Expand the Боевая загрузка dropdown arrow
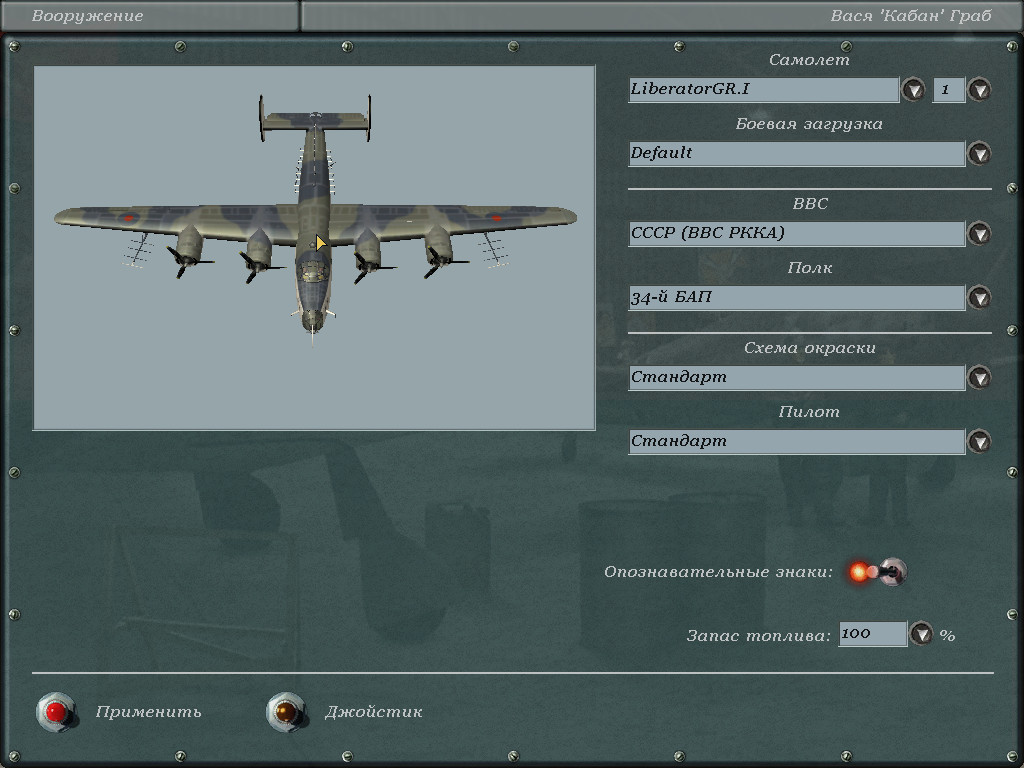Screen dimensions: 1024x768 [x=979, y=153]
